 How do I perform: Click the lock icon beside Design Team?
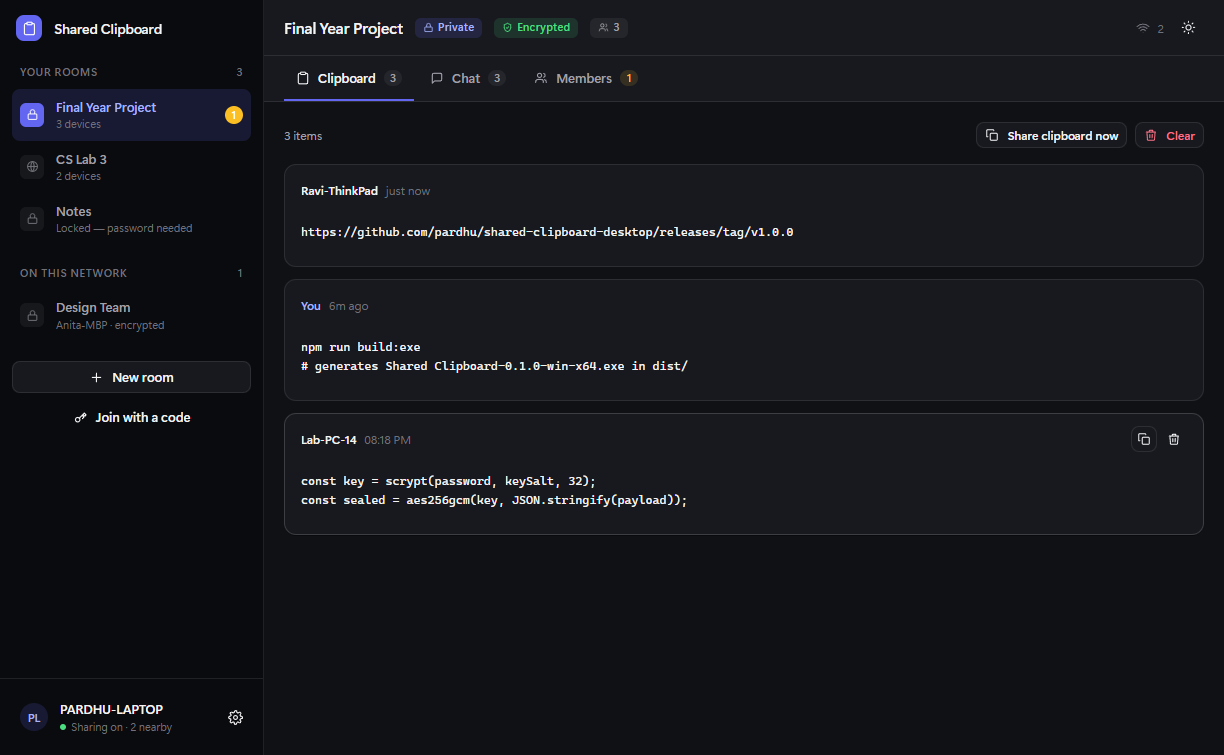point(32,315)
